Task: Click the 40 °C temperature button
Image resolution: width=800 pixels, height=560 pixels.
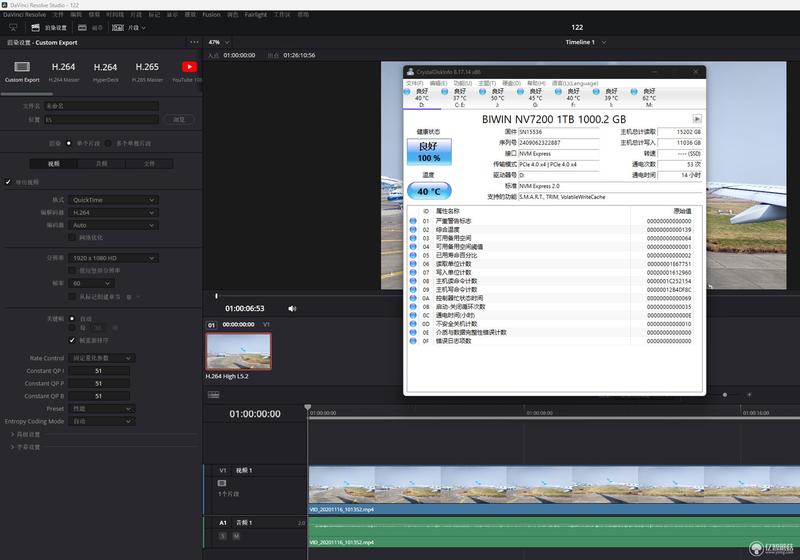Action: [x=429, y=191]
